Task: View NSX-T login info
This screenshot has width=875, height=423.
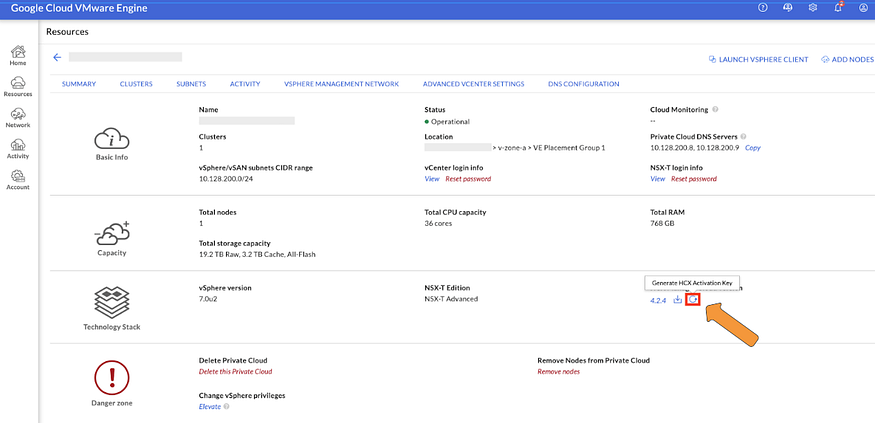Action: tap(657, 179)
